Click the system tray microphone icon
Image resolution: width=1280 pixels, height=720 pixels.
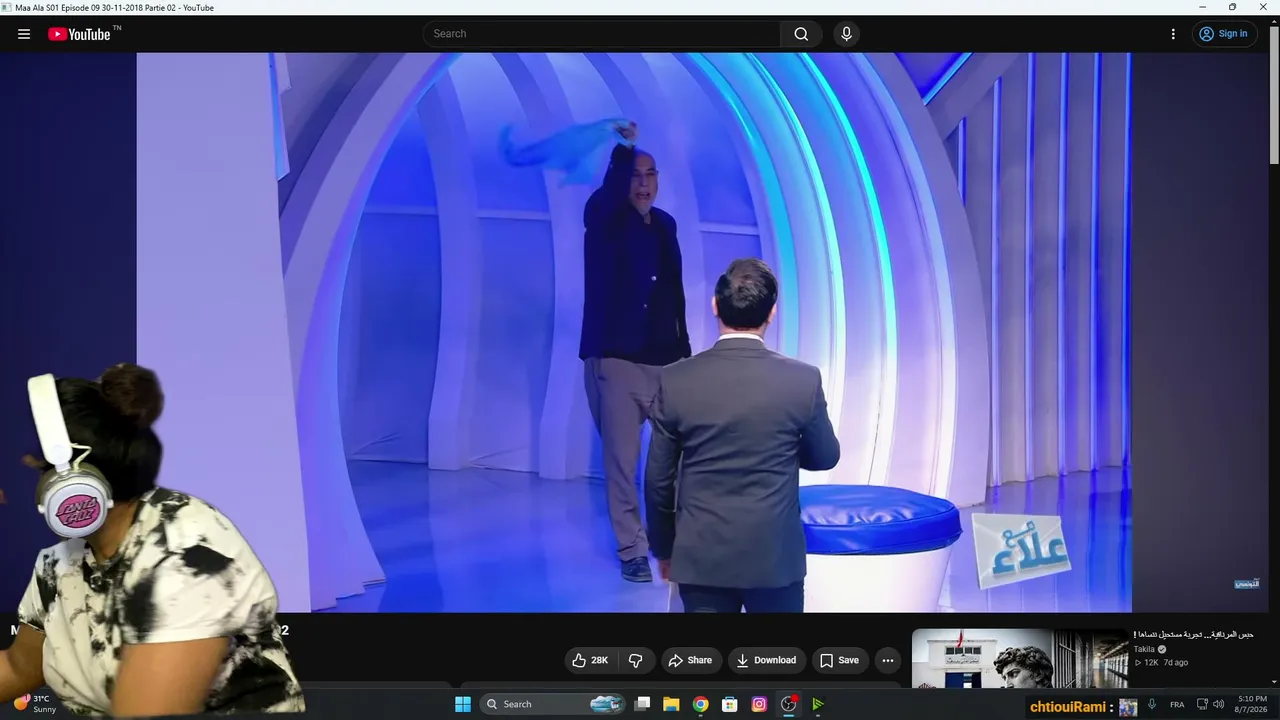pyautogui.click(x=1152, y=704)
